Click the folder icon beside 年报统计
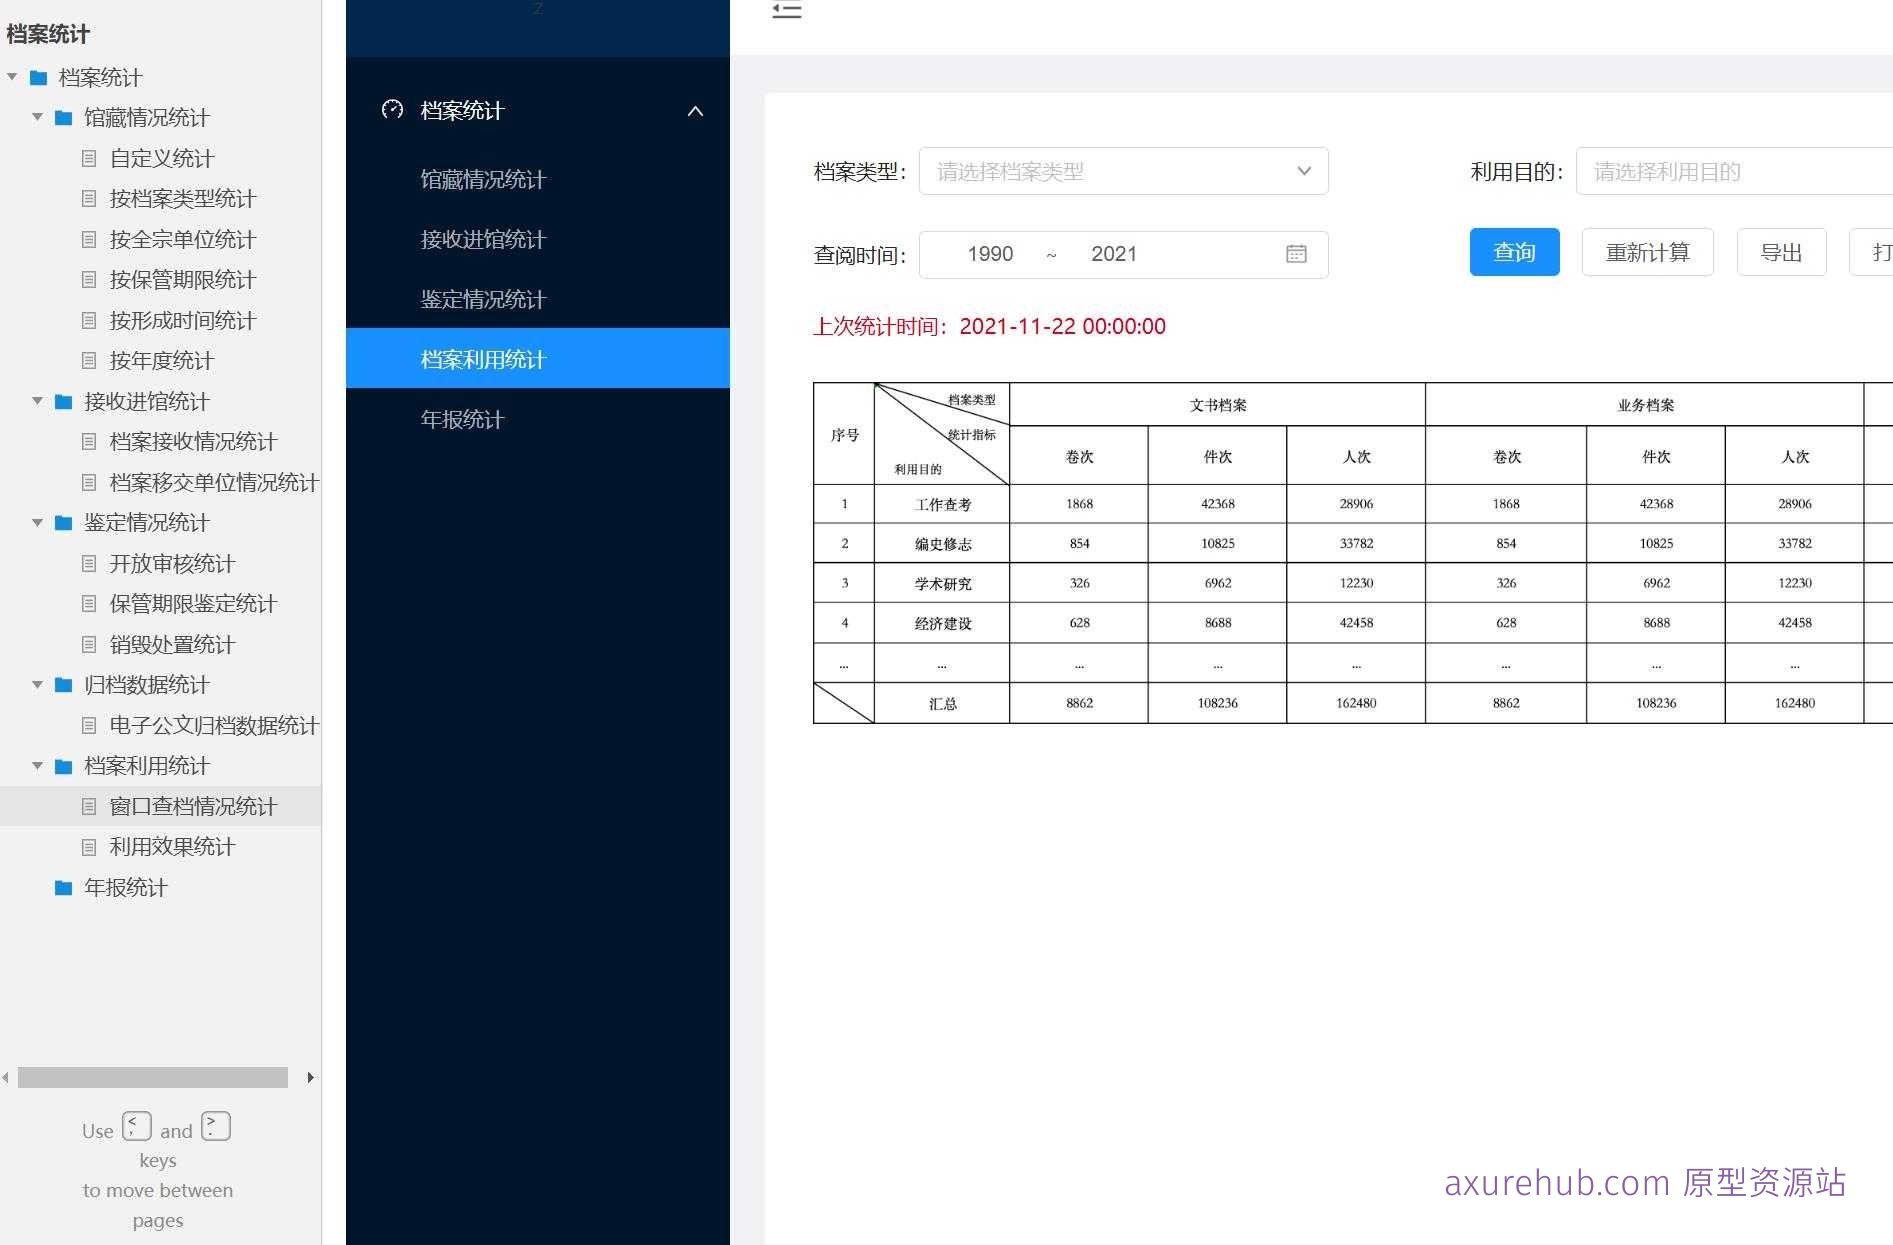The image size is (1893, 1245). tap(61, 888)
